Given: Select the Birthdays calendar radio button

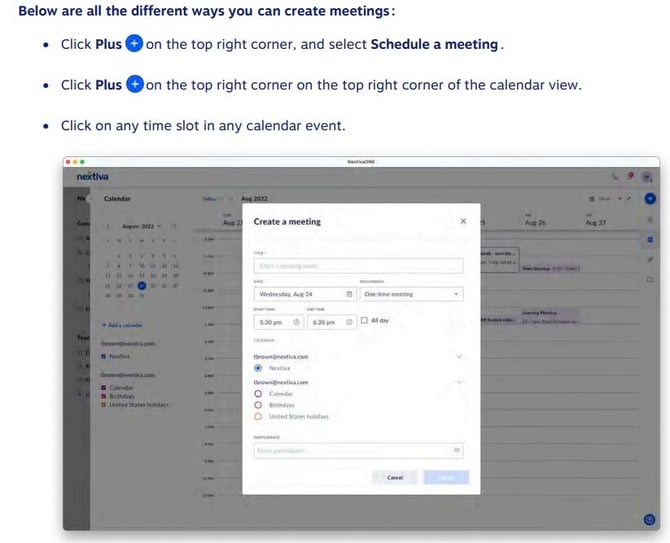Looking at the screenshot, I should pyautogui.click(x=259, y=405).
